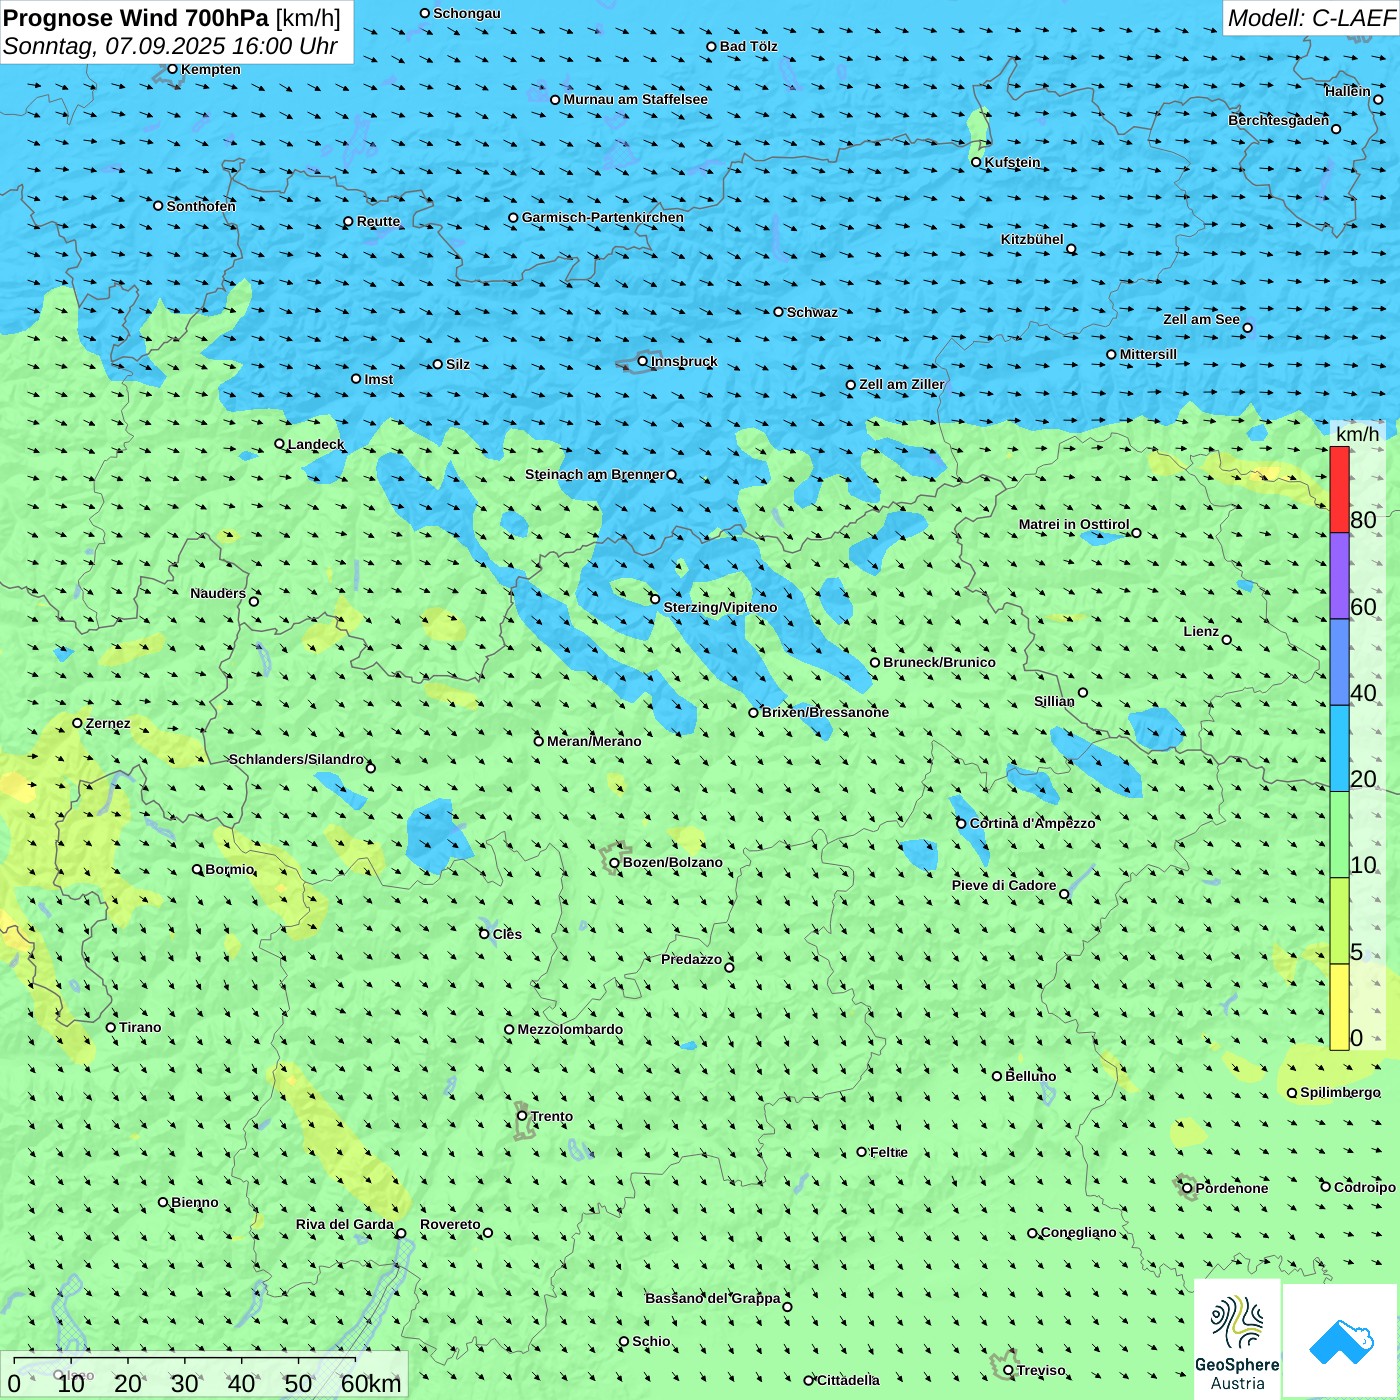Viewport: 1400px width, 1400px height.
Task: Select the 'Matrei in Osttirol' label
Action: (1074, 524)
